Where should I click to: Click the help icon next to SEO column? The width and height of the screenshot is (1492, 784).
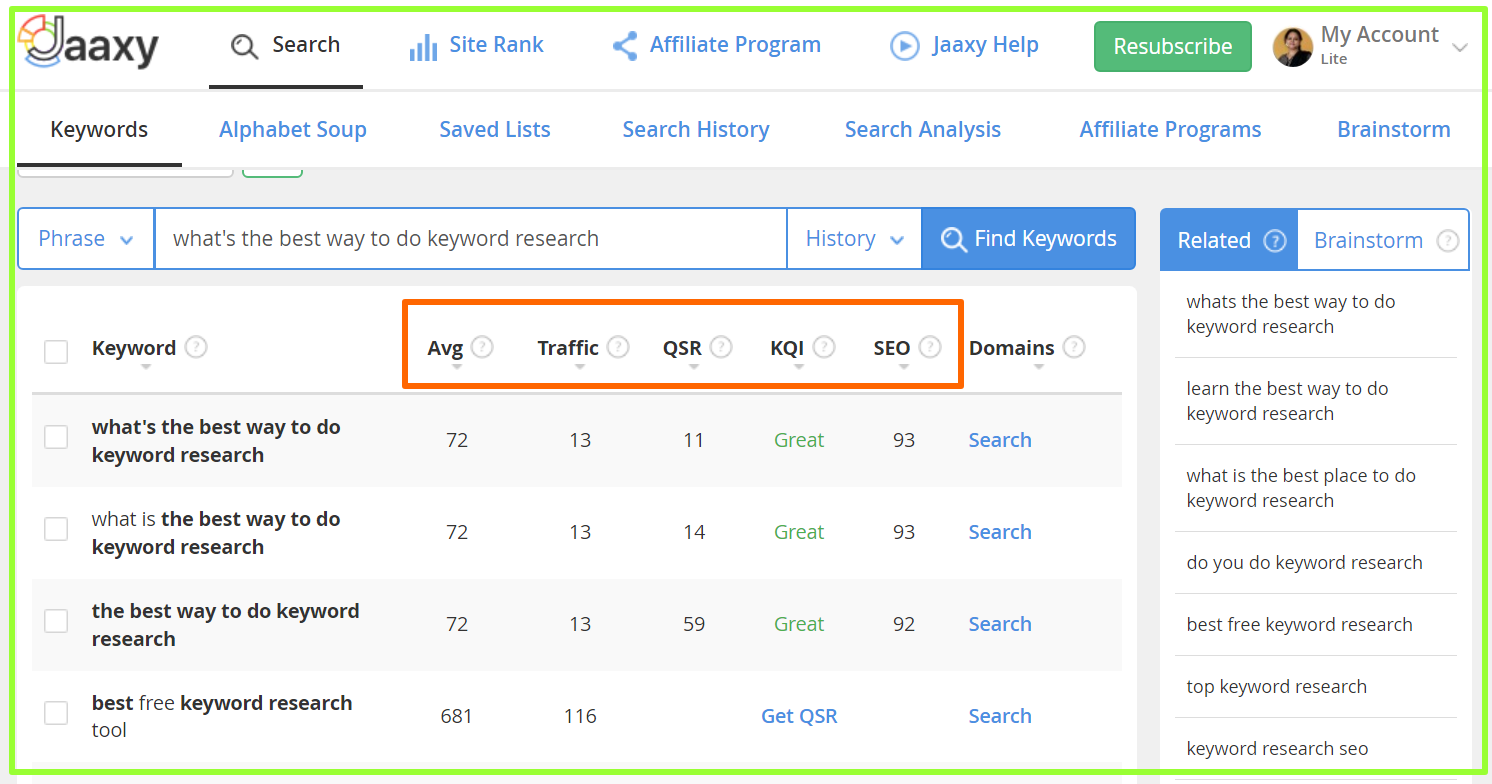point(930,347)
